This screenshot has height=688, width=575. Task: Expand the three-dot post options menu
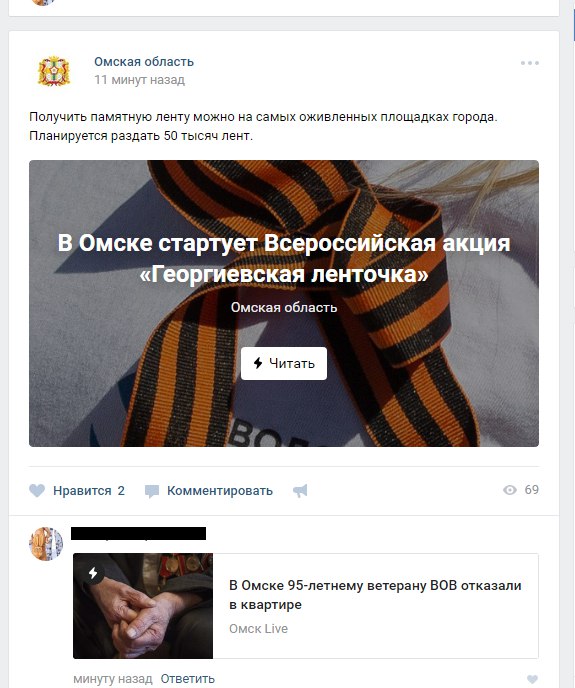tap(529, 63)
